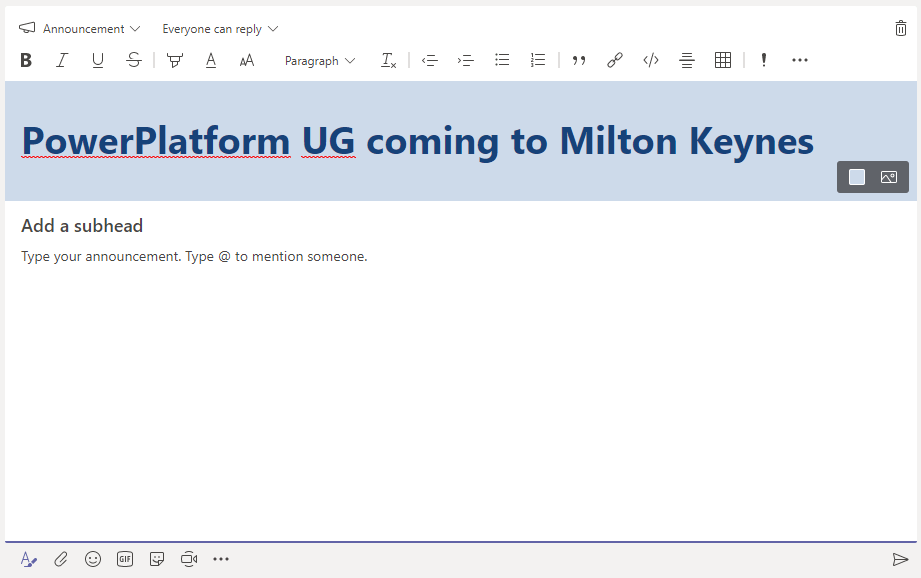Discard the message with the trash icon
921x578 pixels.
pos(900,28)
